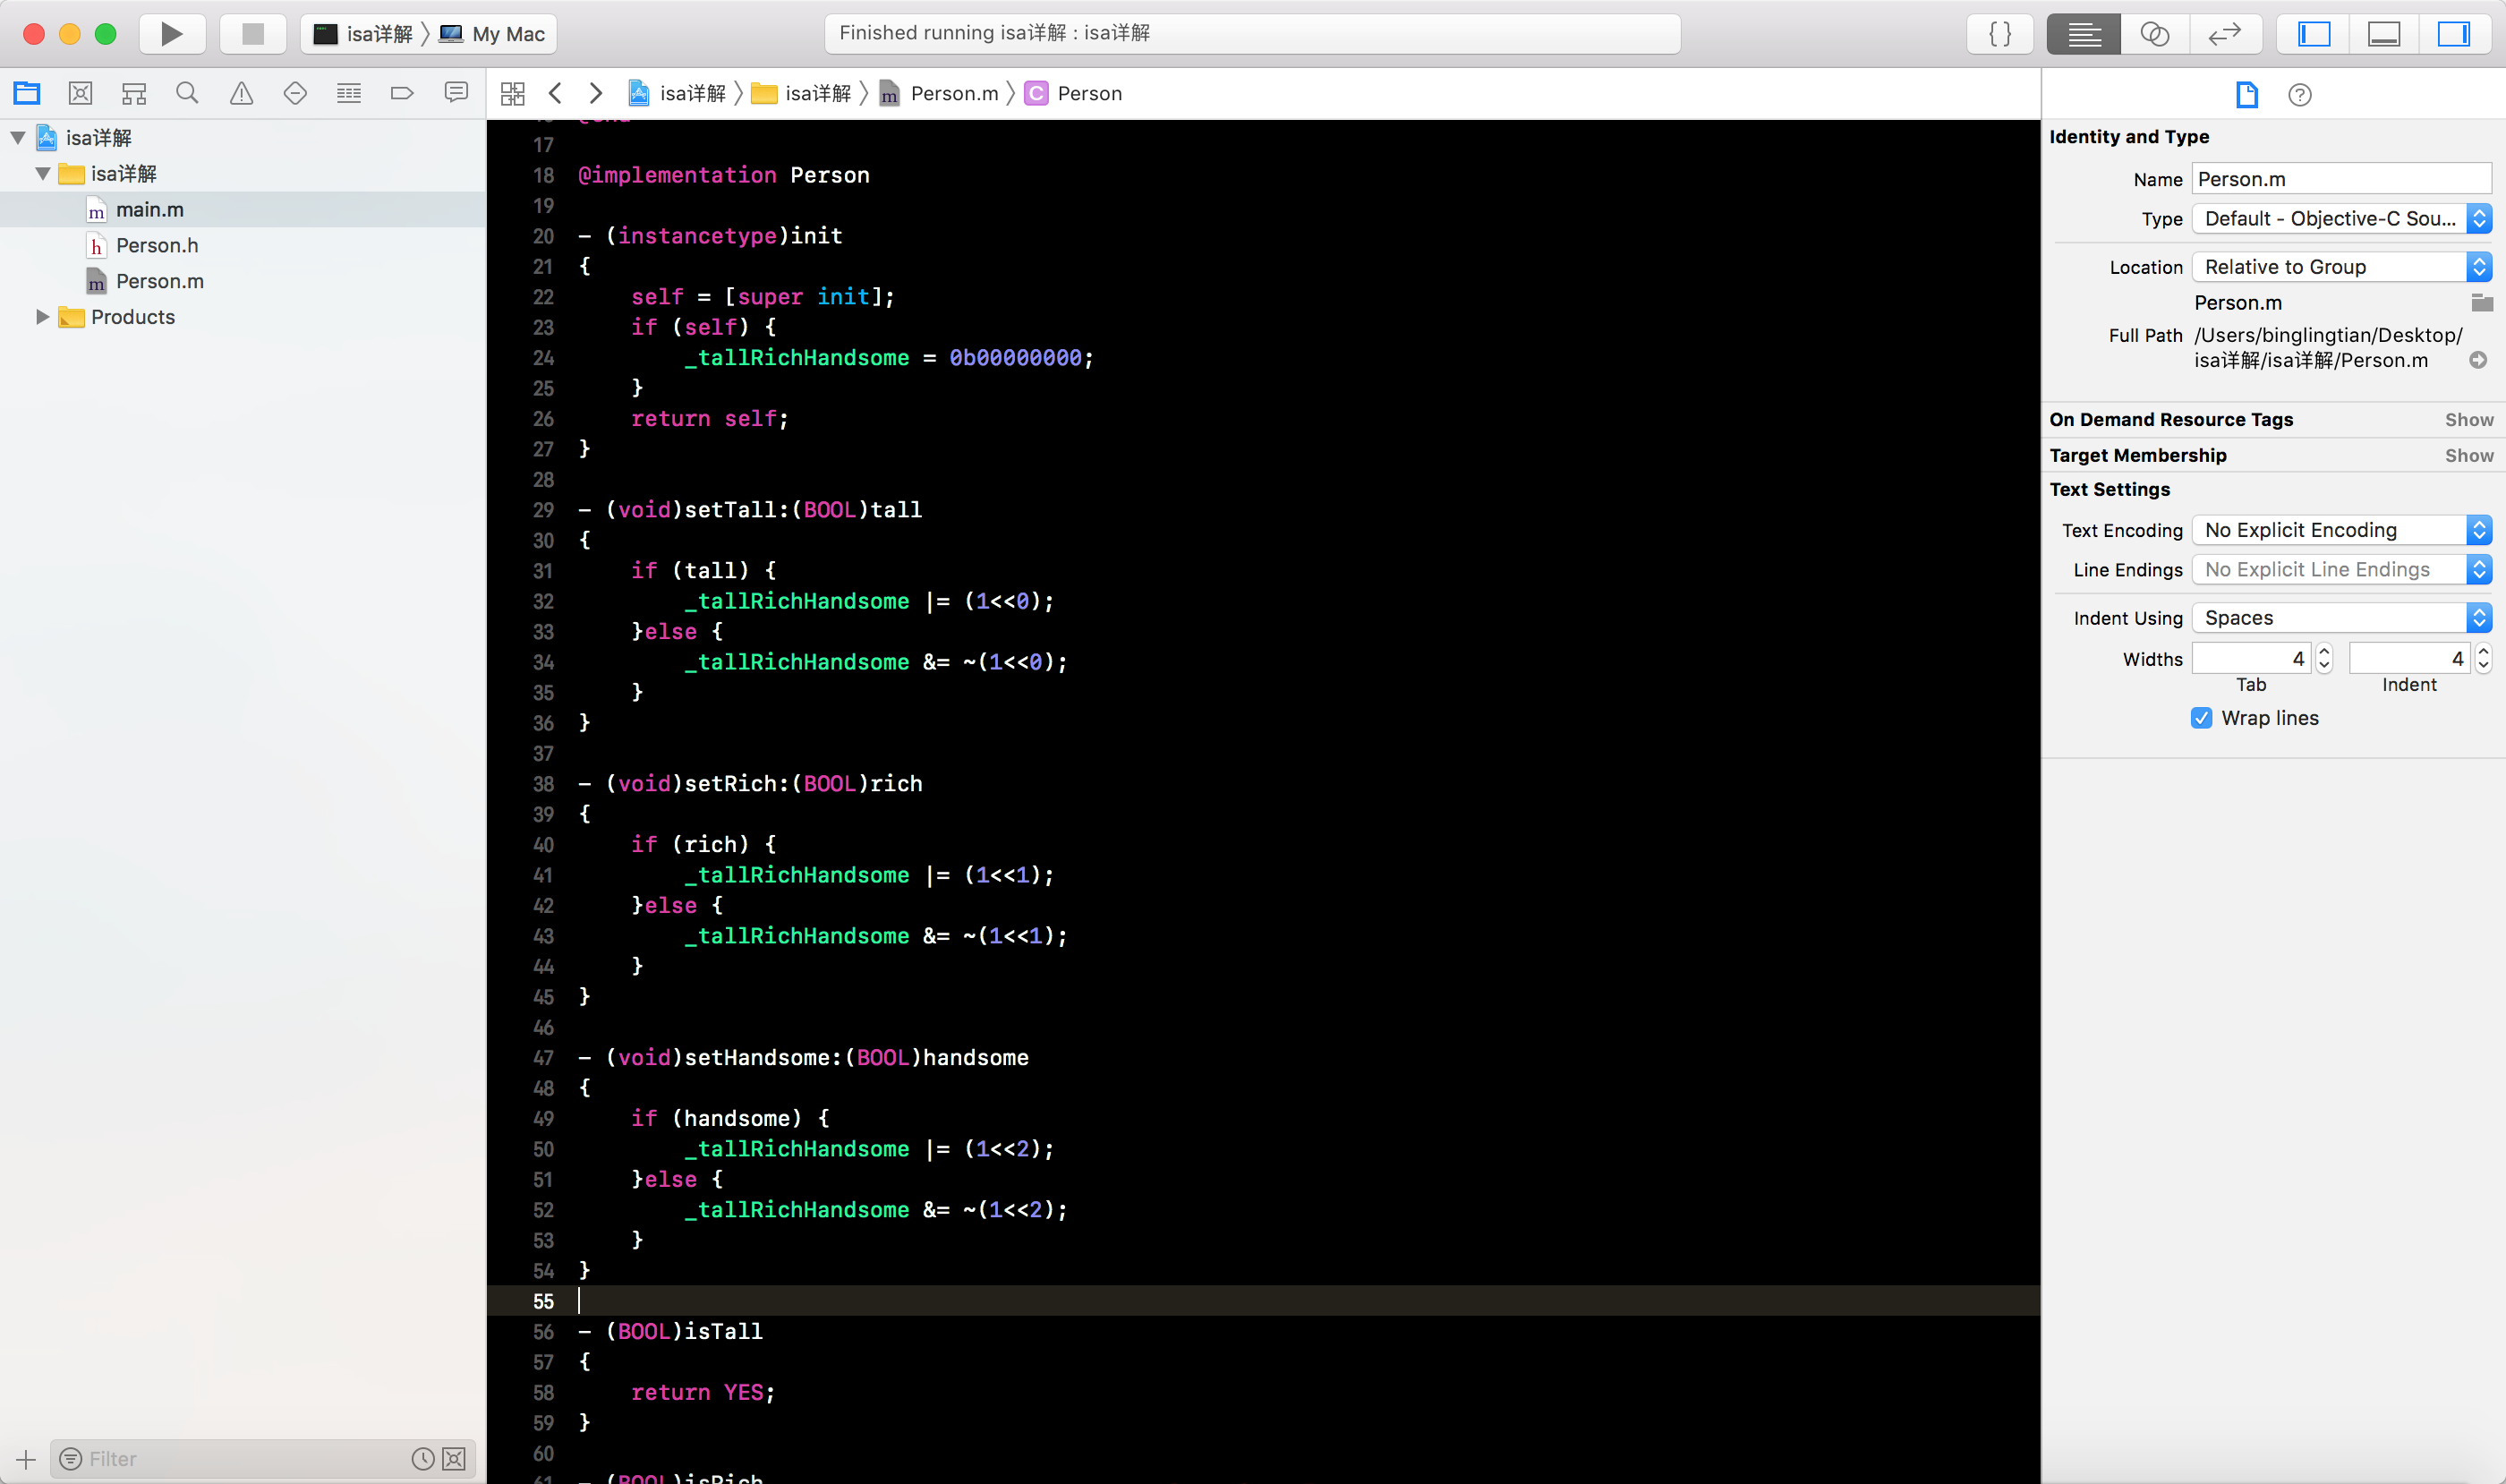This screenshot has height=1484, width=2506.
Task: Choose file location with folder icon
Action: coord(2481,302)
